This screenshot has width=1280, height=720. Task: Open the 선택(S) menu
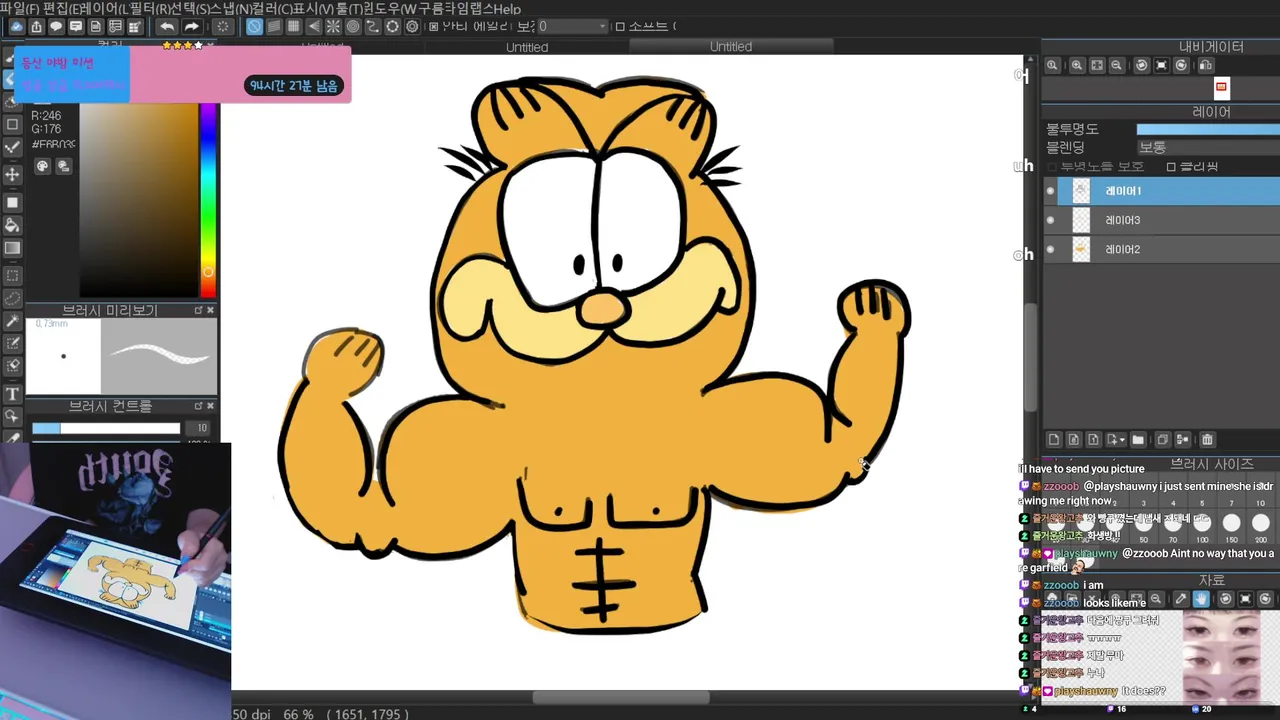pyautogui.click(x=191, y=9)
